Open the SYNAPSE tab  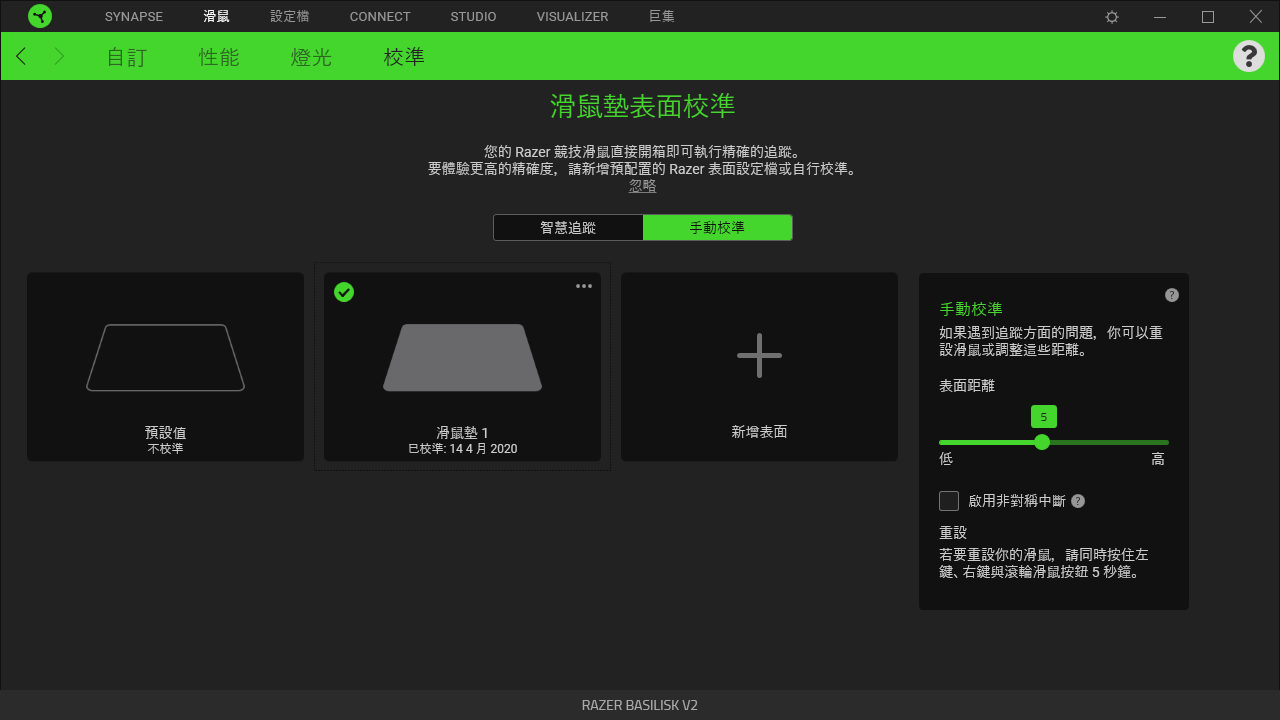[134, 17]
